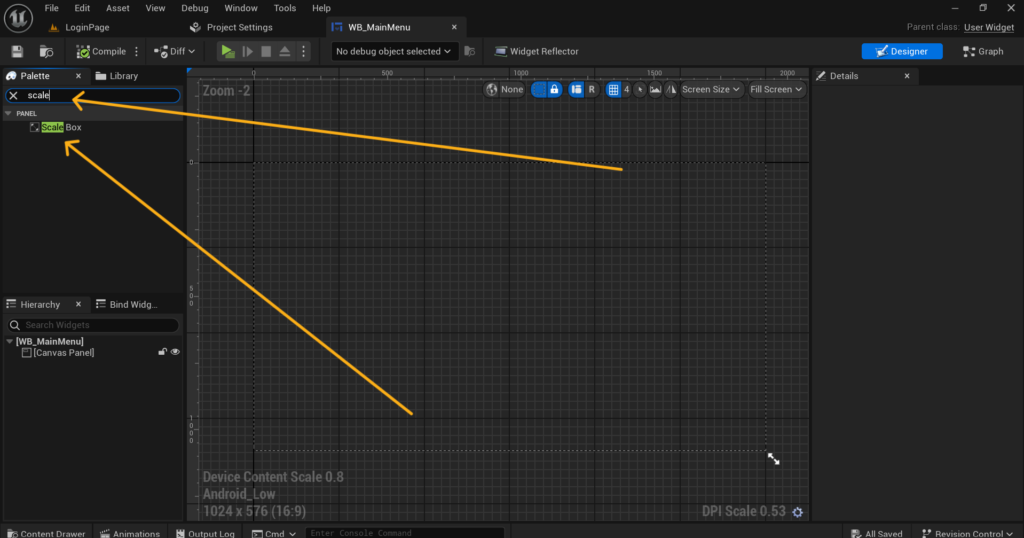1024x538 pixels.
Task: Toggle Canvas Panel visibility eye icon
Action: [175, 352]
